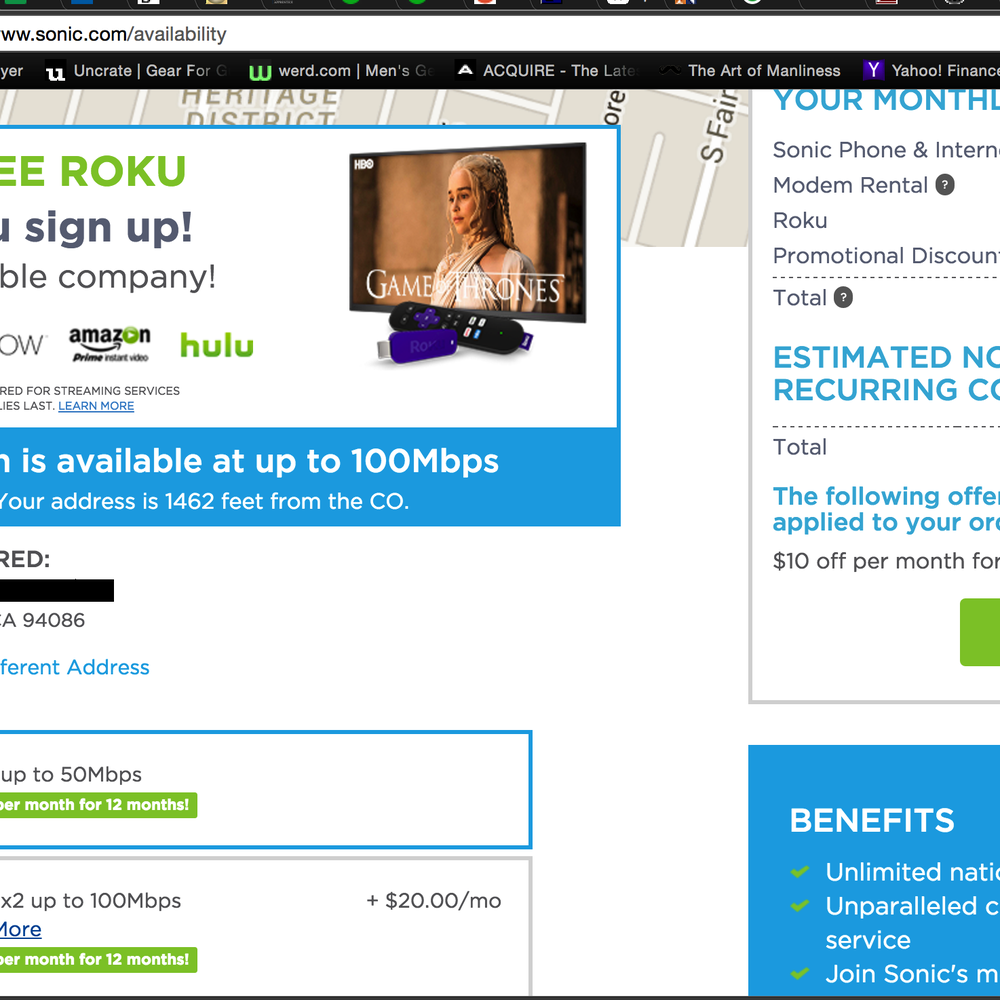Click the green 12 months badge on 50Mbps plan
This screenshot has height=1000, width=1000.
coord(98,805)
